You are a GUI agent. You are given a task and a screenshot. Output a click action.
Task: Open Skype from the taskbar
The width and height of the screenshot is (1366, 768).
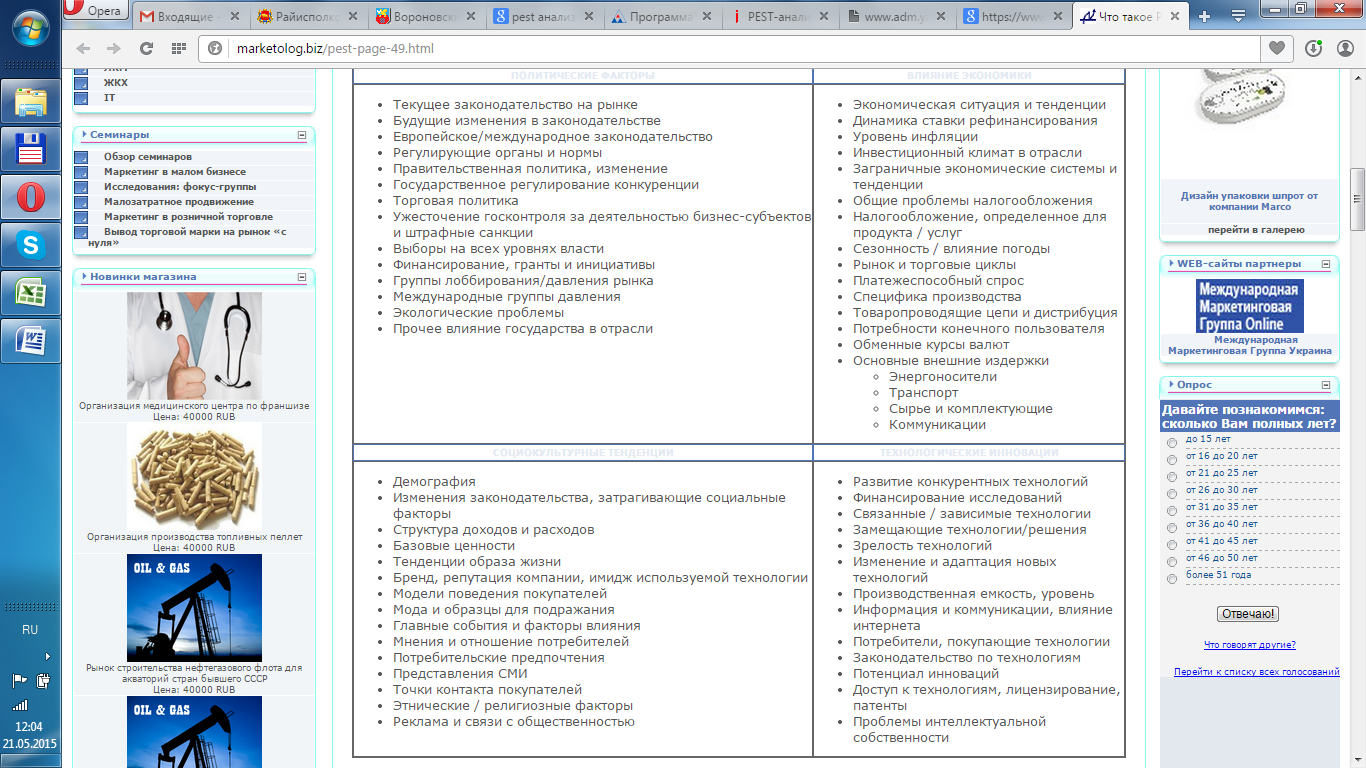[31, 245]
